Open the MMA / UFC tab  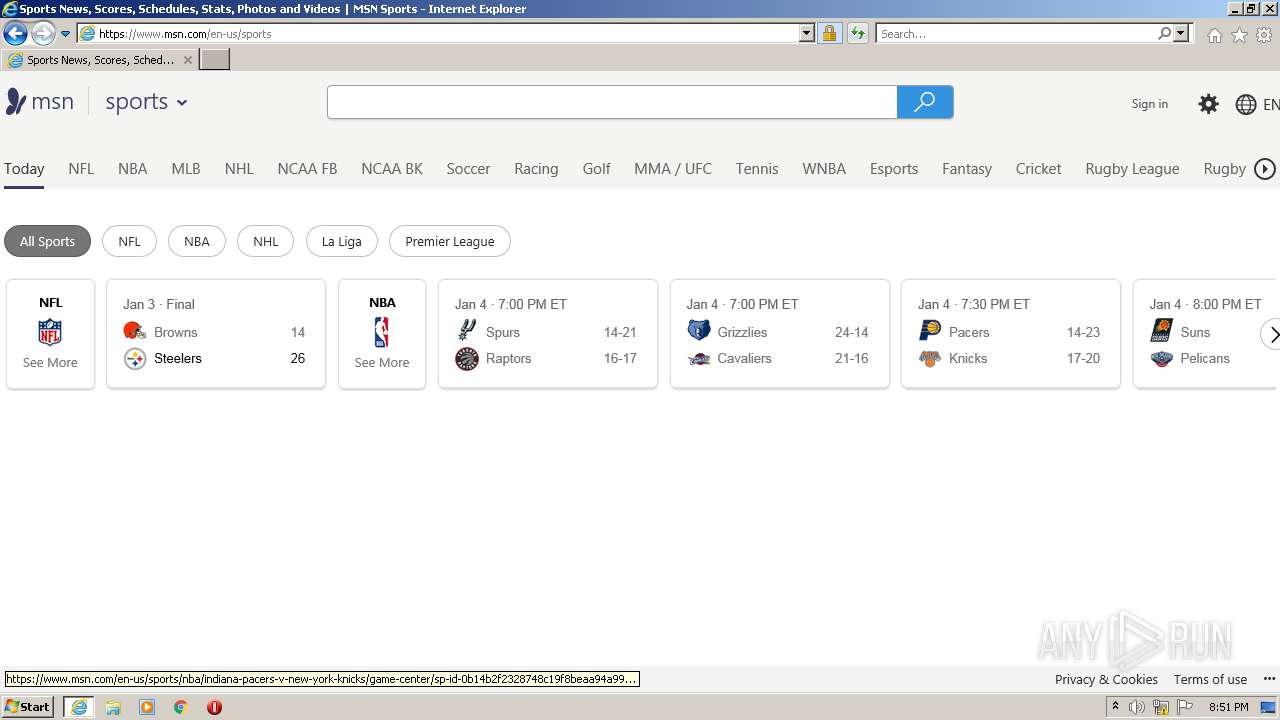click(673, 169)
